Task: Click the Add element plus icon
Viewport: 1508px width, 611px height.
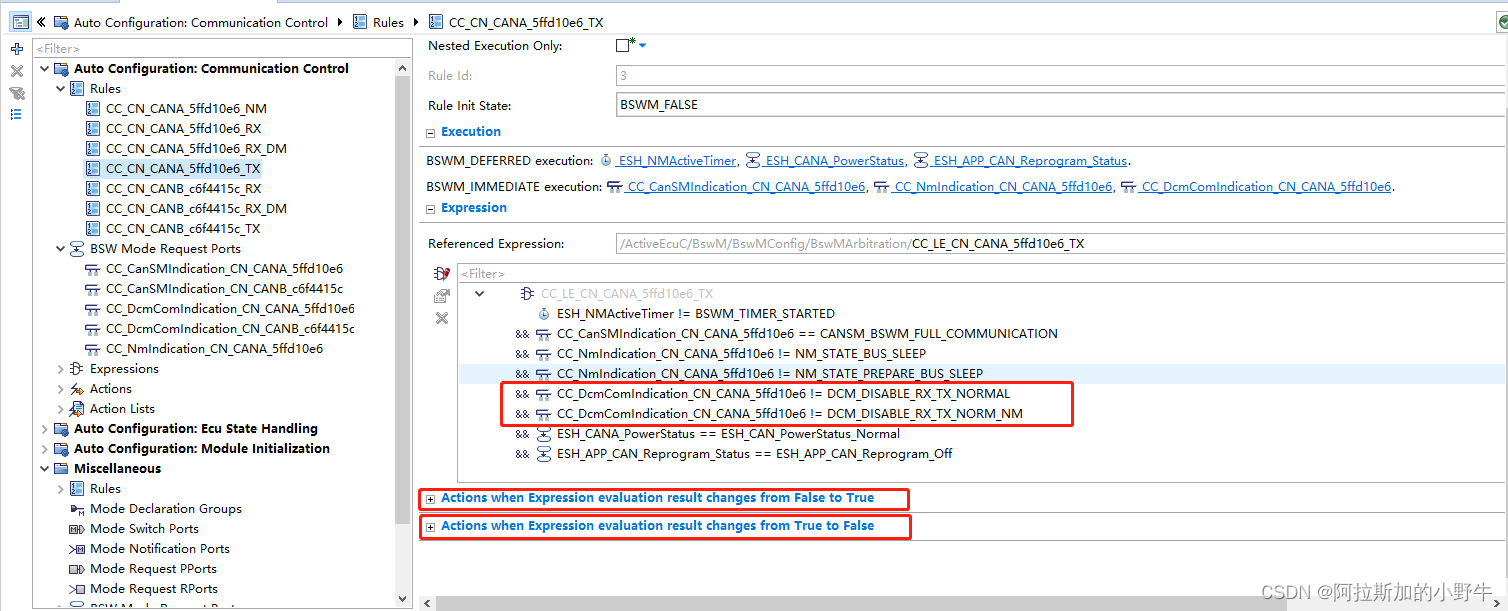Action: 16,47
